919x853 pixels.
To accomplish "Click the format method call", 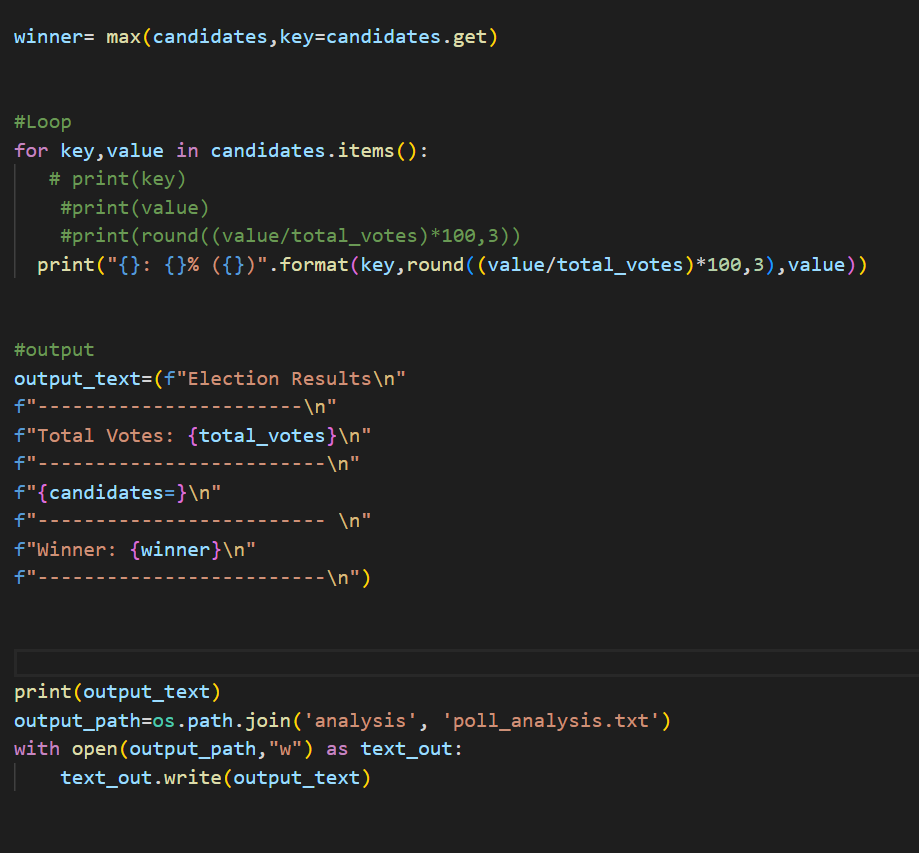I will pos(317,264).
